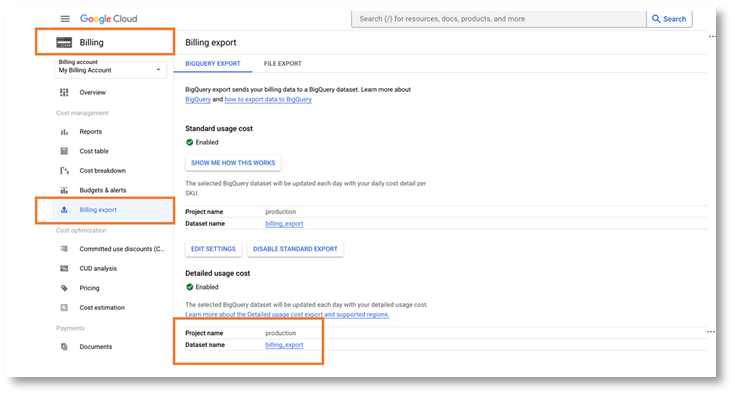Click the Budgets & alerts icon
Image resolution: width=735 pixels, height=396 pixels.
click(64, 190)
